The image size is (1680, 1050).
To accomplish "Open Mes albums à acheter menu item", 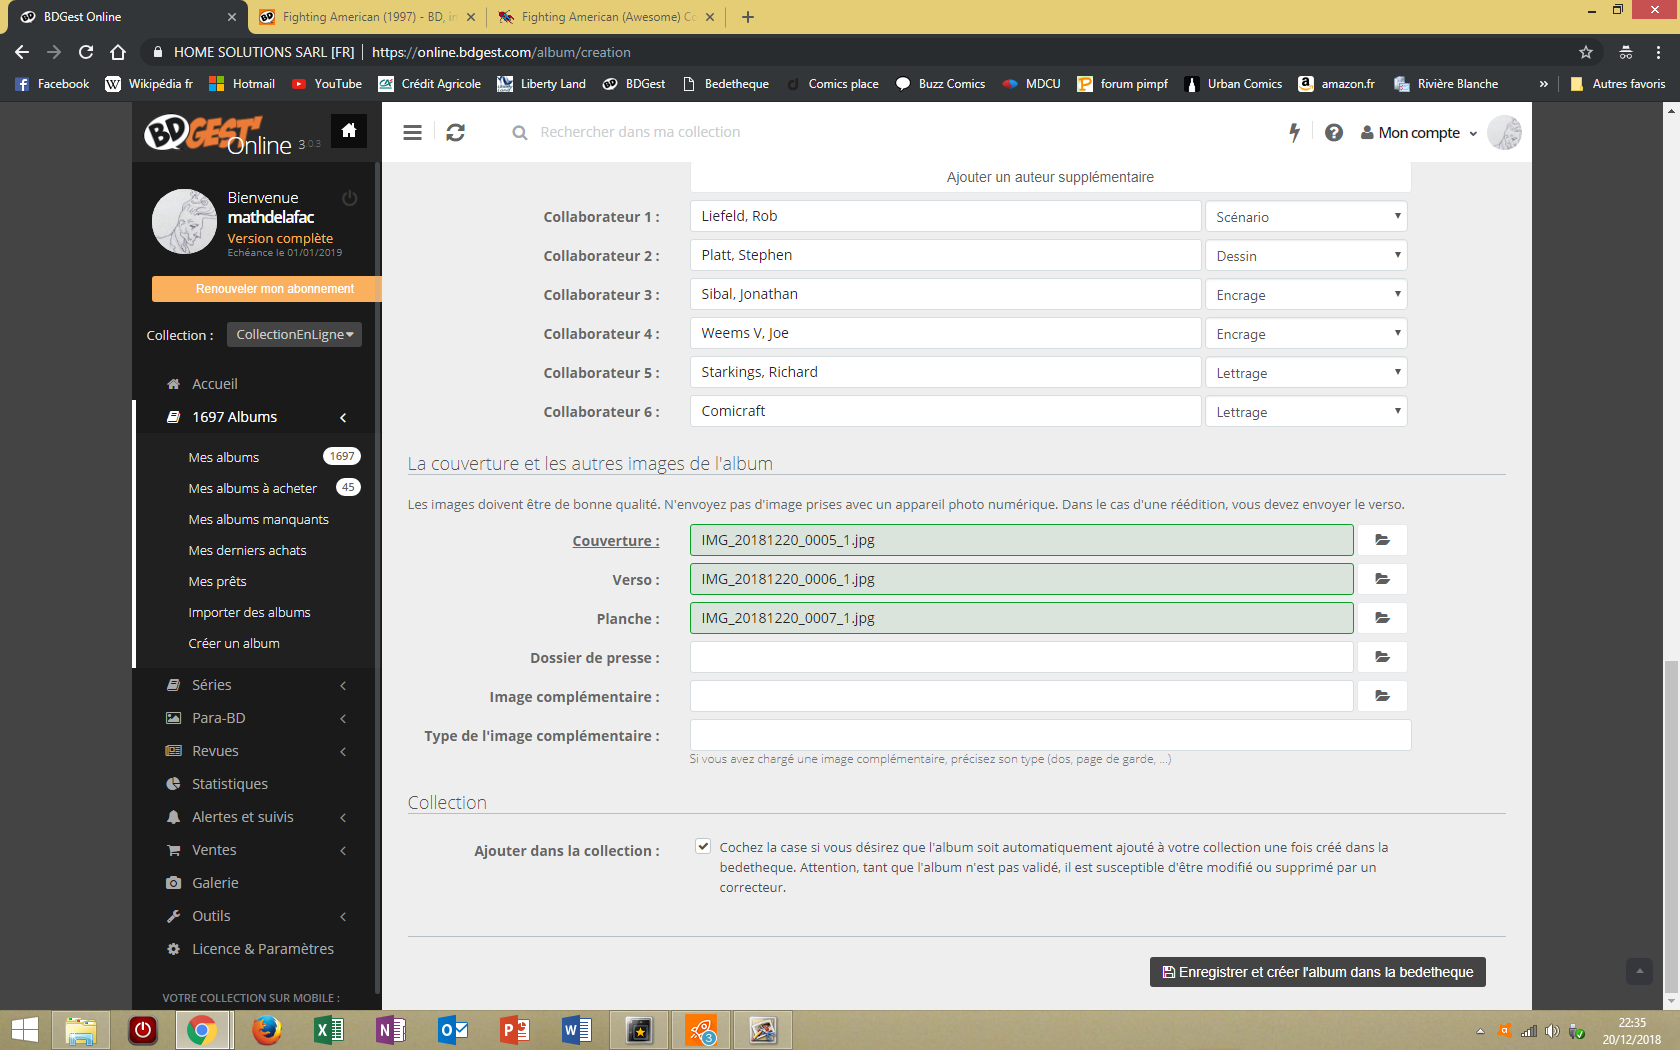I will pos(253,488).
